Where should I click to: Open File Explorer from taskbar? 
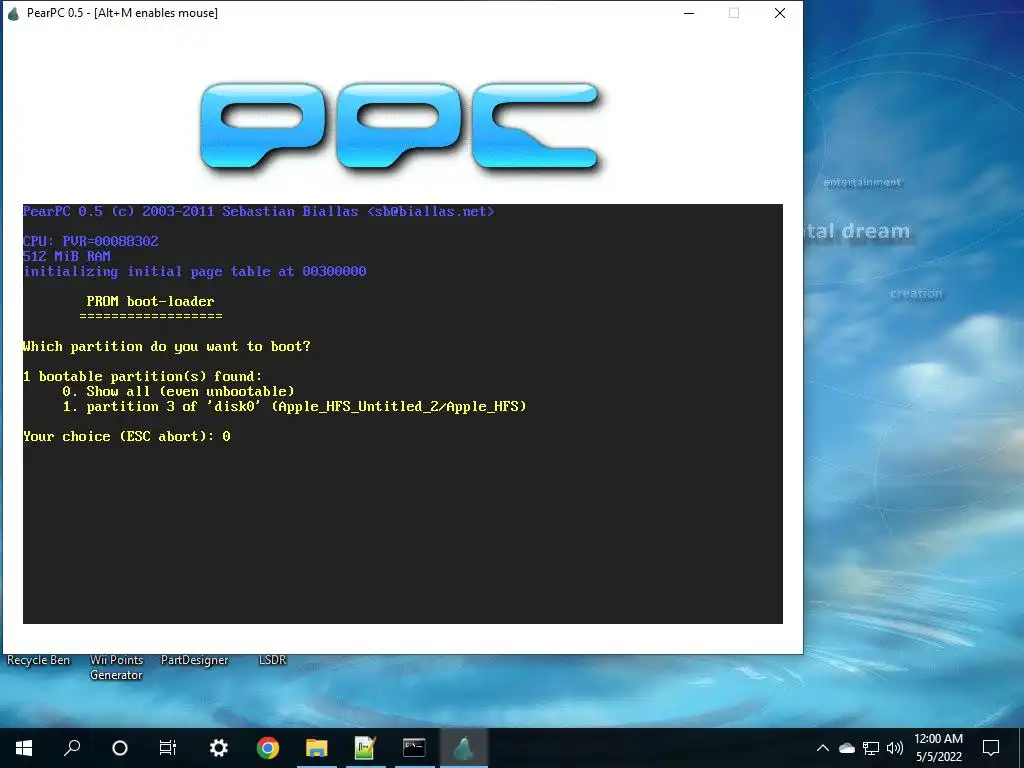click(317, 748)
